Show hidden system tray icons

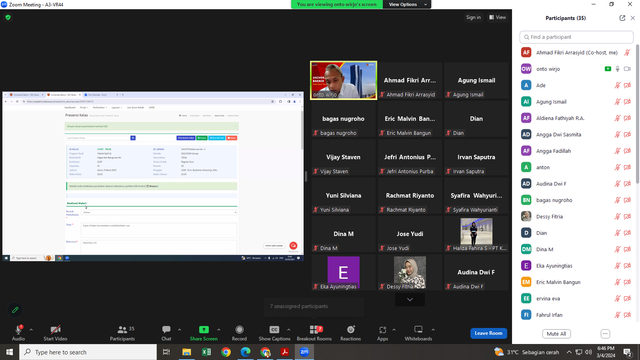click(569, 352)
